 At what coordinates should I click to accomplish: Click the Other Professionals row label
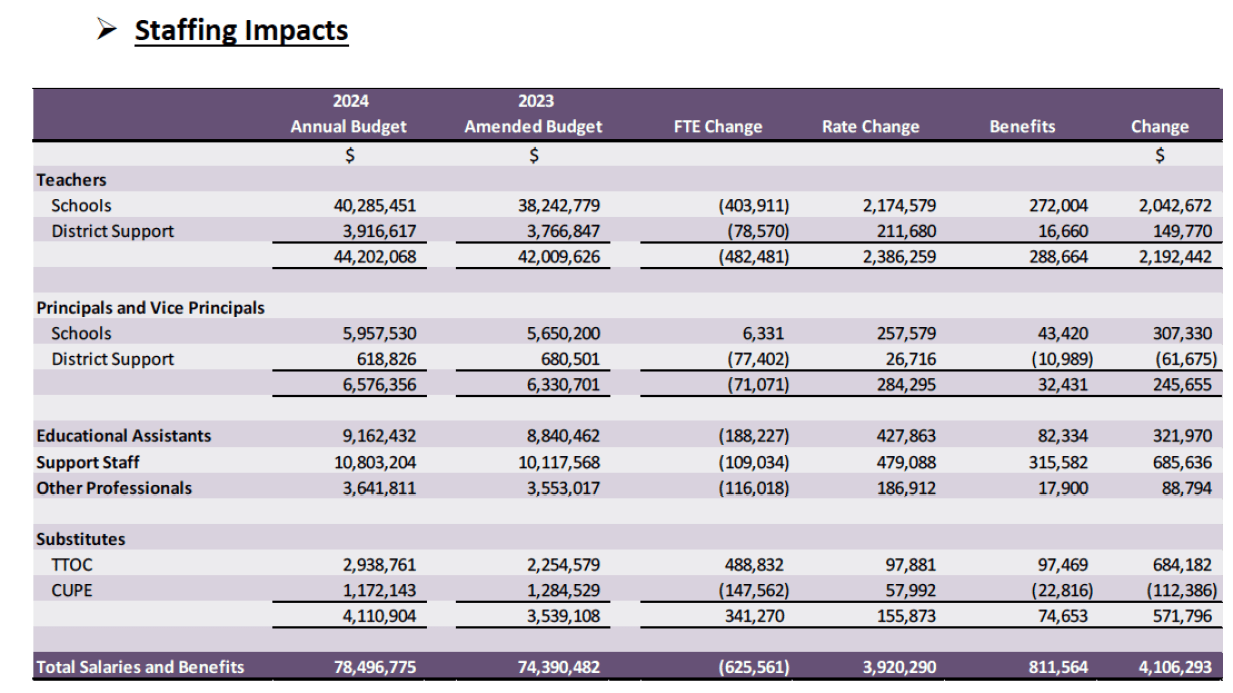(x=114, y=488)
